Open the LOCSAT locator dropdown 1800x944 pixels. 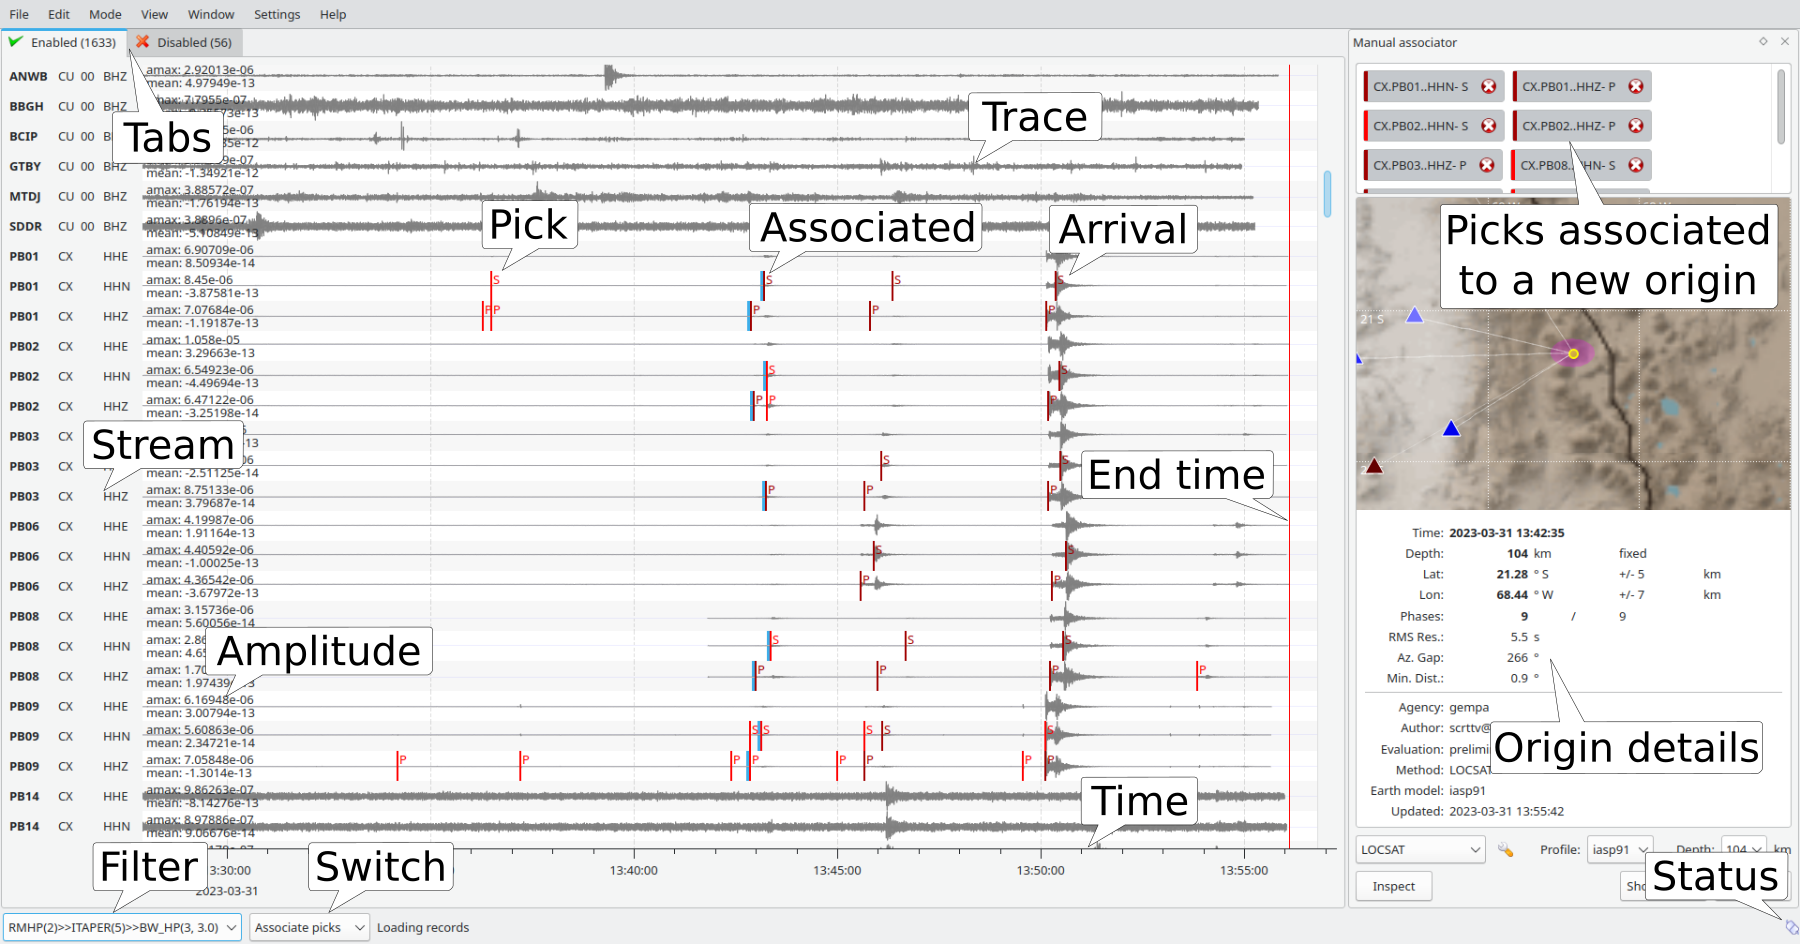click(1420, 850)
